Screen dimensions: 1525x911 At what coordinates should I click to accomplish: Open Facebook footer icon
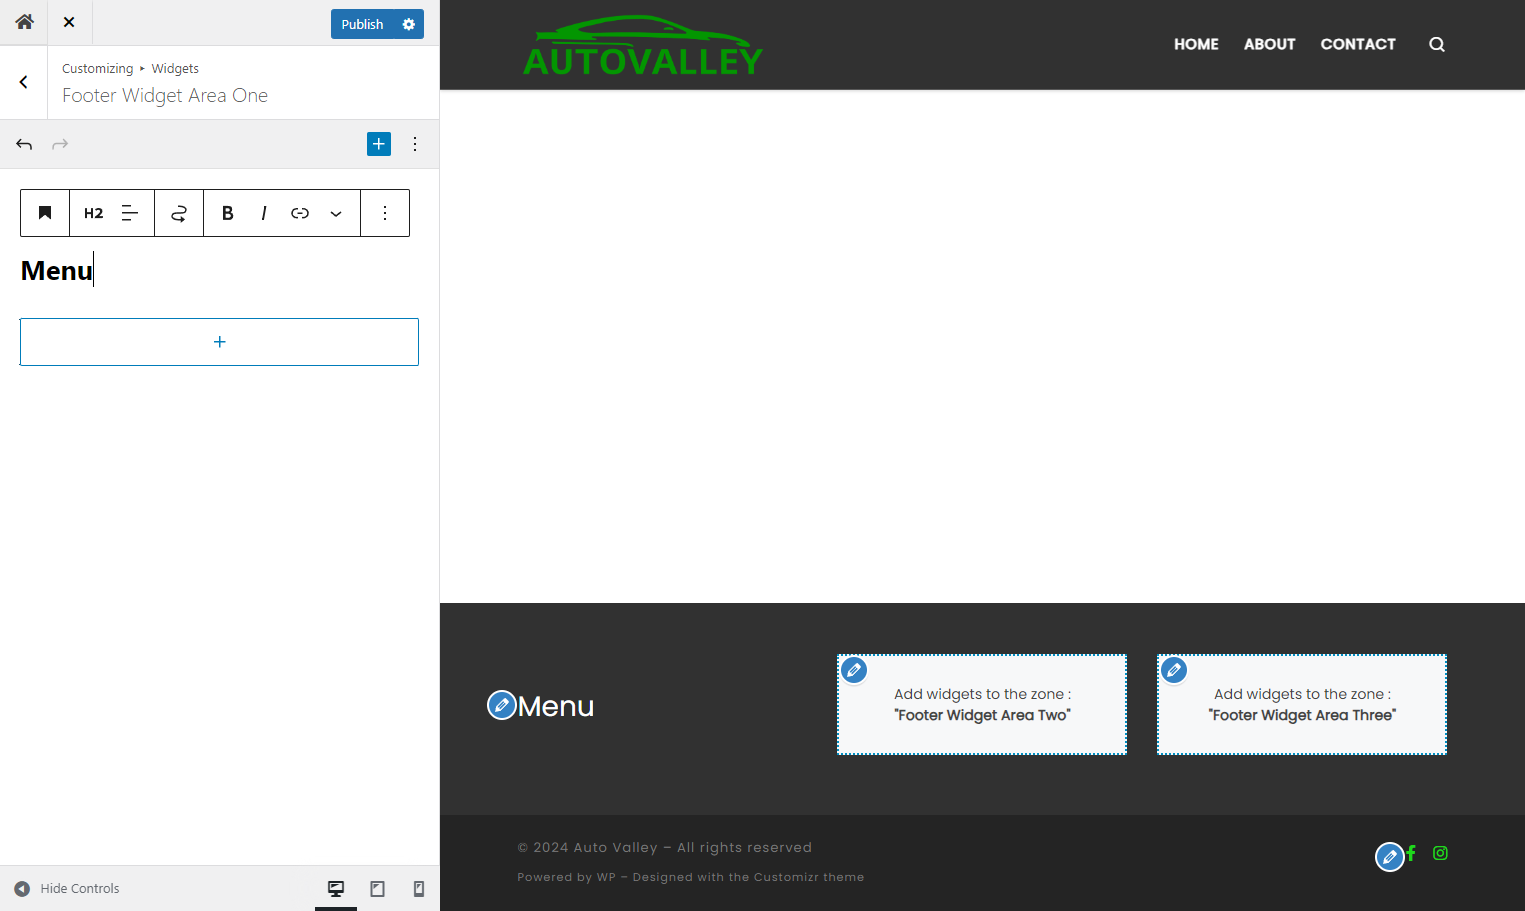tap(1411, 853)
